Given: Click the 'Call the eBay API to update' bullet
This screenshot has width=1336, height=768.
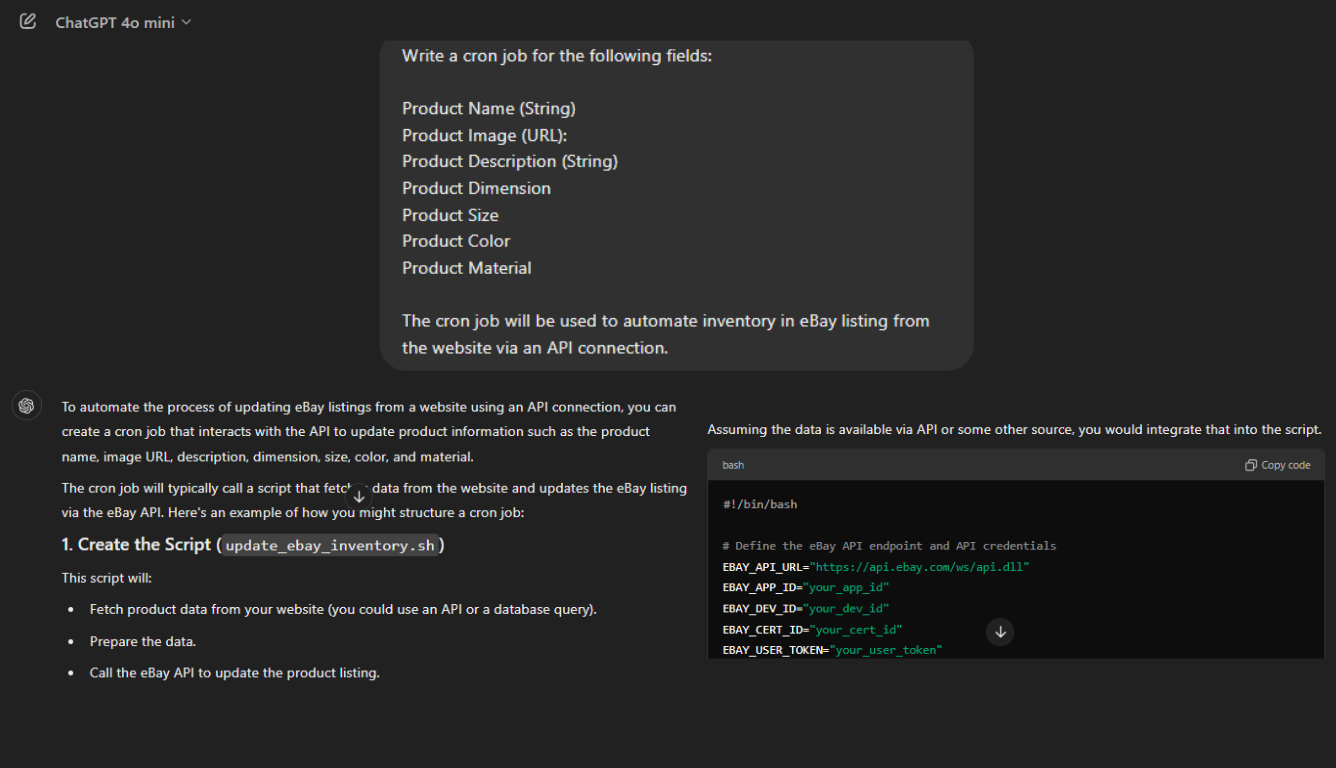Looking at the screenshot, I should point(234,673).
